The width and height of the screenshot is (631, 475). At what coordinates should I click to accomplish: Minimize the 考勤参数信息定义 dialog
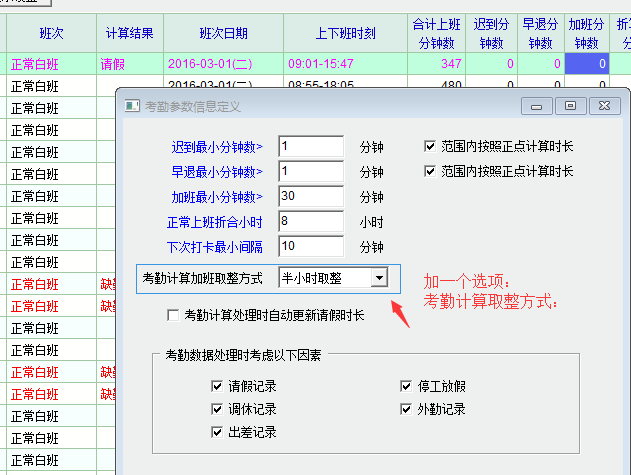538,105
